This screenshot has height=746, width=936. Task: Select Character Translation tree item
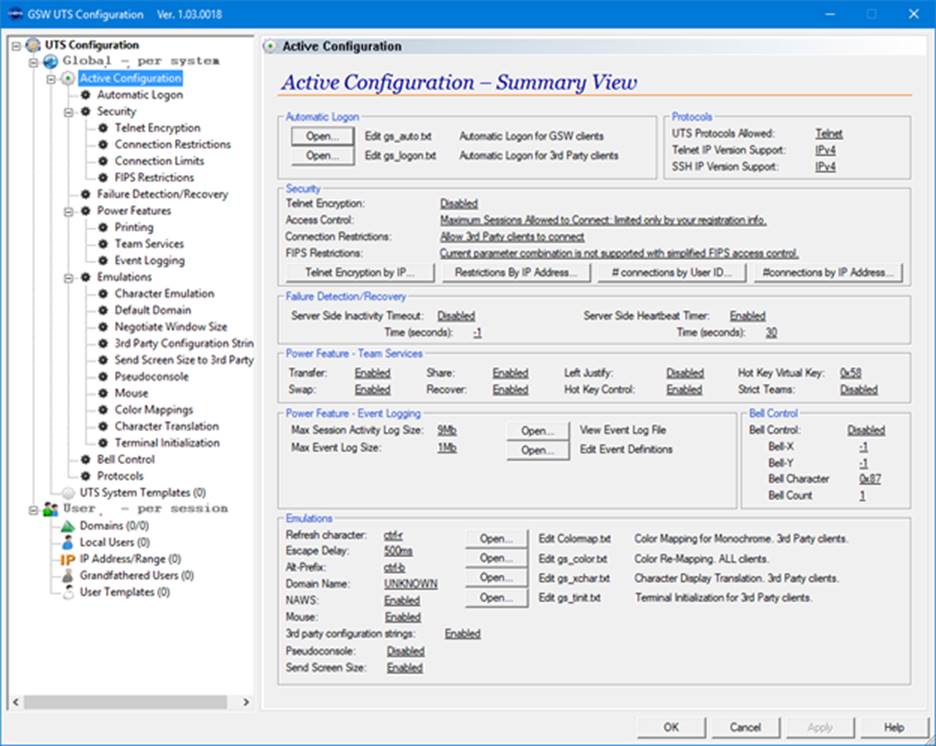point(167,426)
